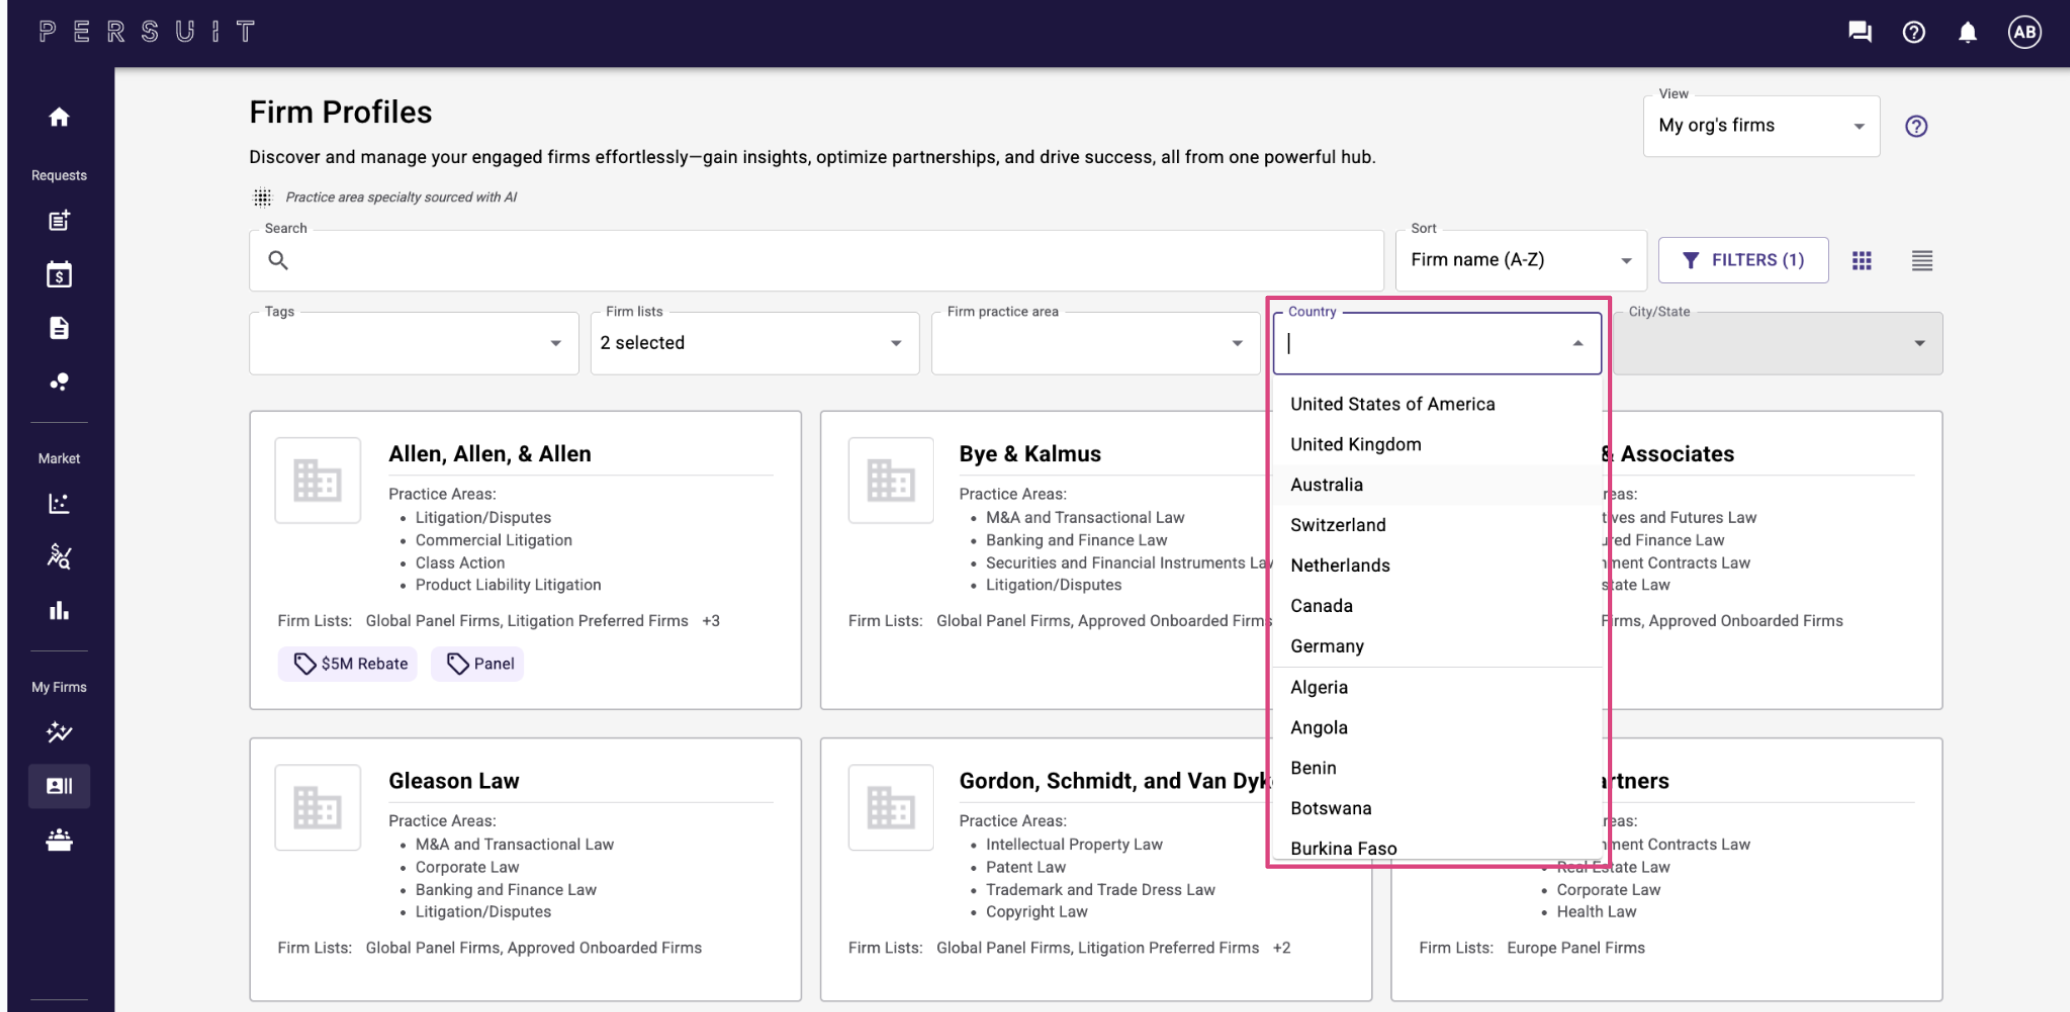Screen dimensions: 2070x1012
Task: Click the Gleason Law building logo
Action: [318, 807]
